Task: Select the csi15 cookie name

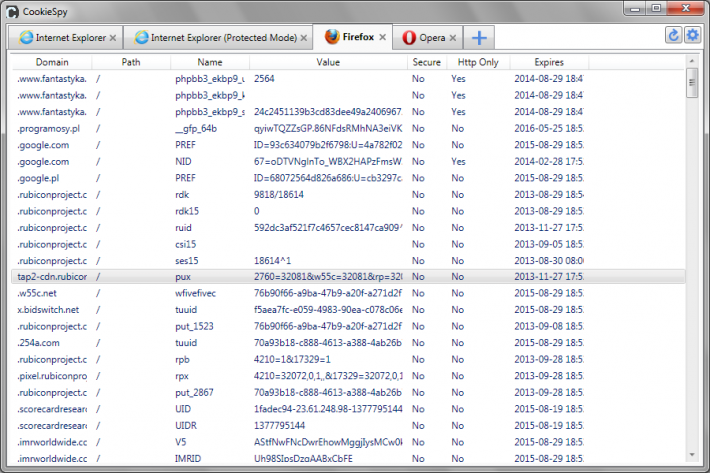Action: click(x=186, y=244)
